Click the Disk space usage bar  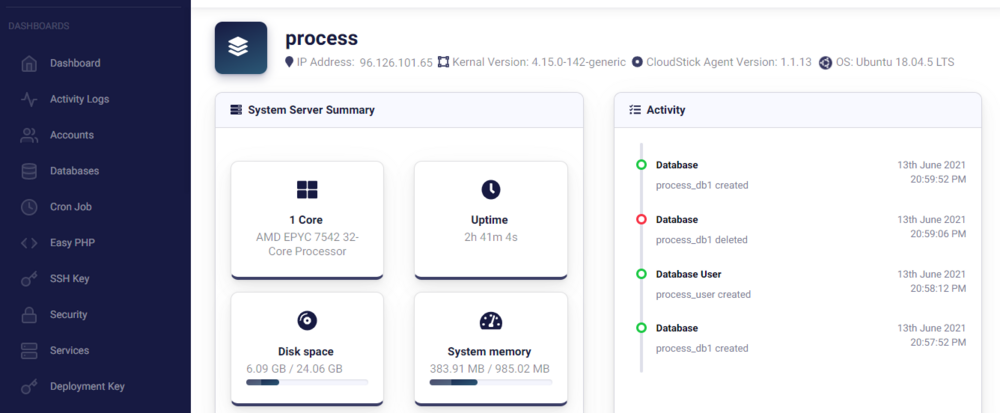point(306,382)
